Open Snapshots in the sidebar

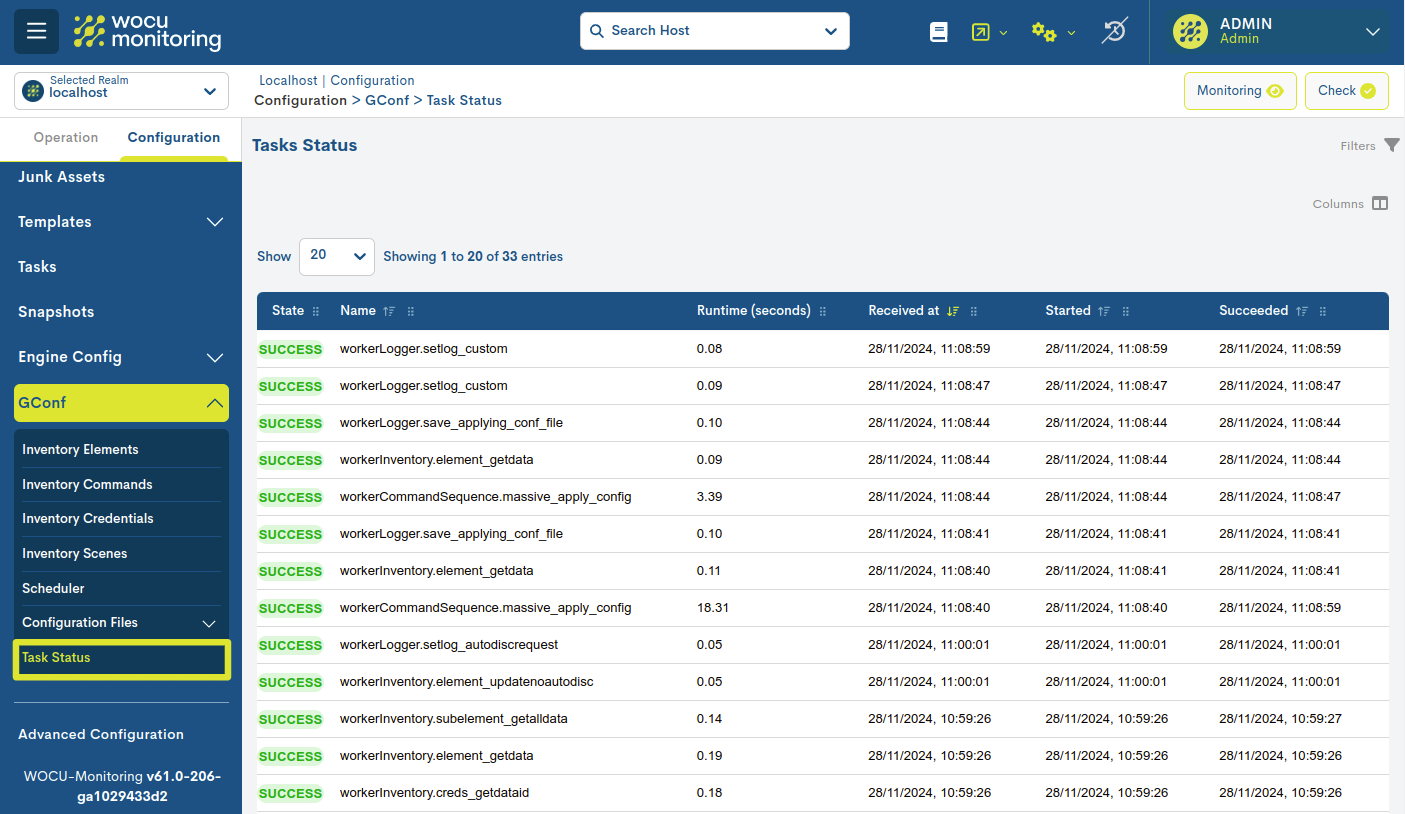tap(56, 312)
